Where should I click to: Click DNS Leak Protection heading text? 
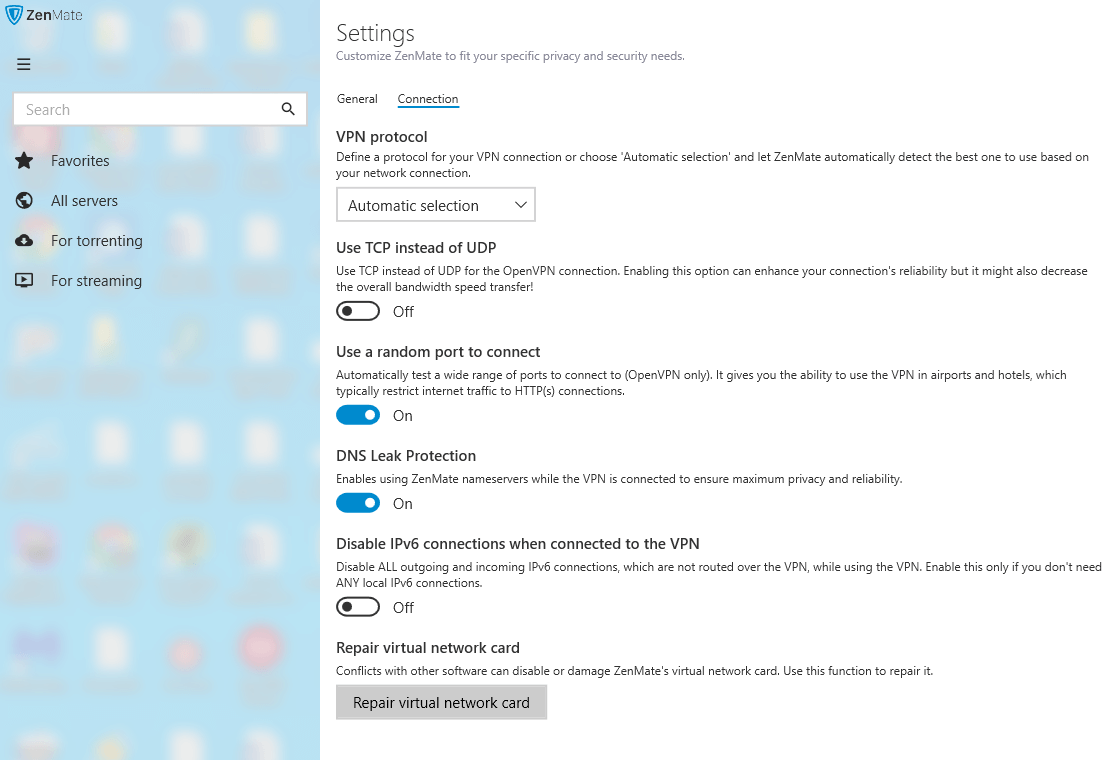[406, 456]
